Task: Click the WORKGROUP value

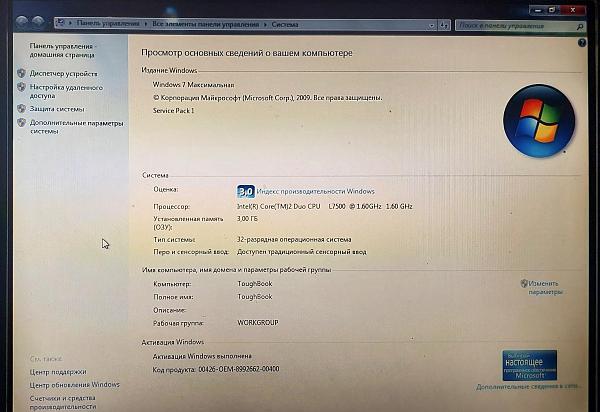Action: [x=258, y=322]
